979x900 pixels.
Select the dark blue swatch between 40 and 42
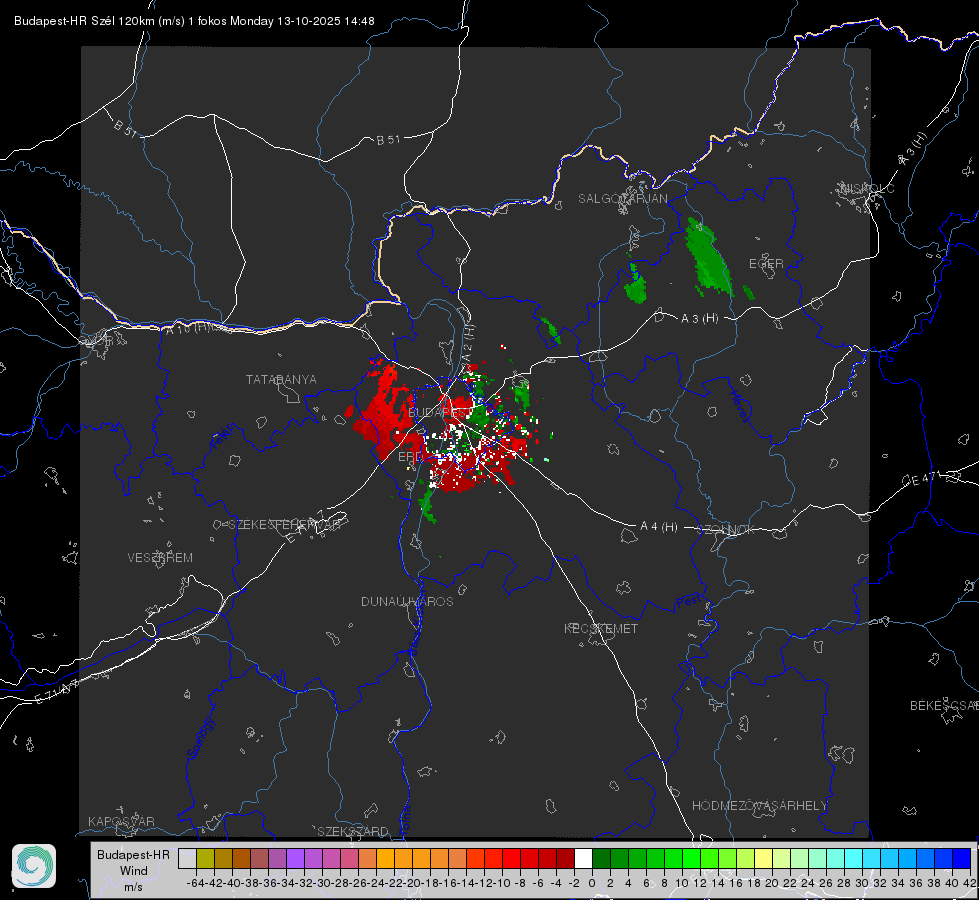pyautogui.click(x=962, y=858)
